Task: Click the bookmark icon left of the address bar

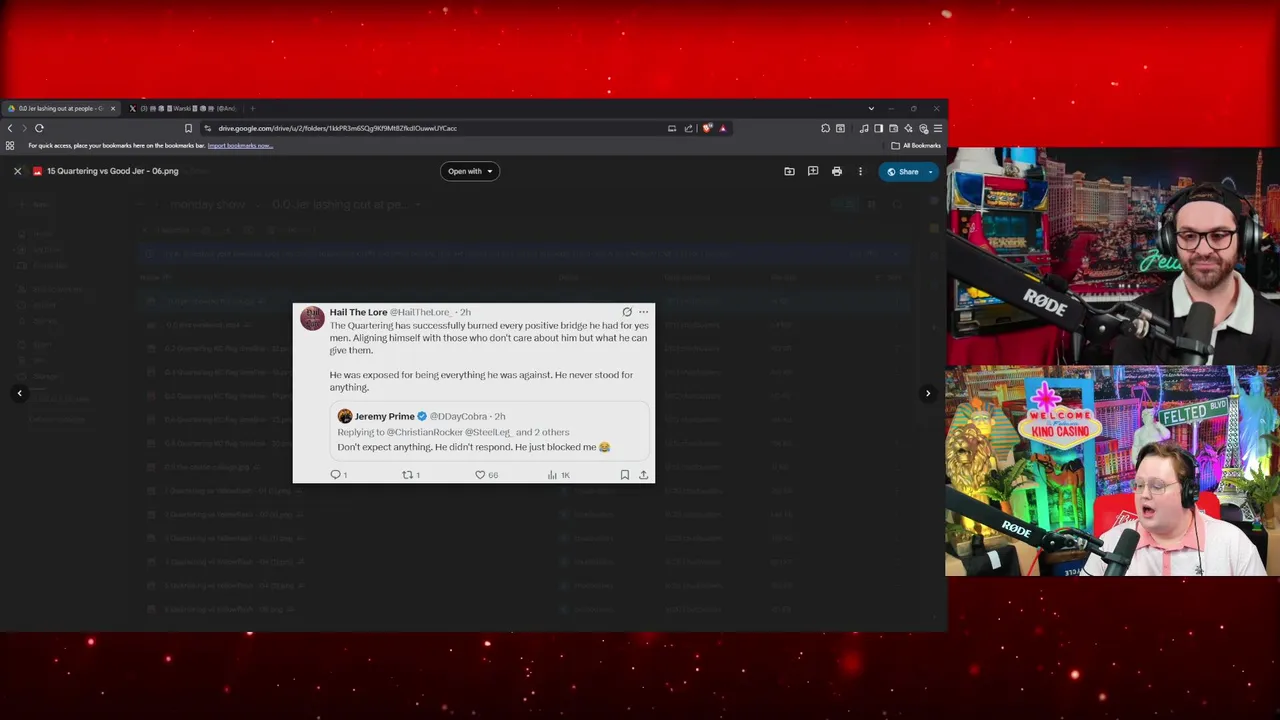Action: [x=188, y=128]
